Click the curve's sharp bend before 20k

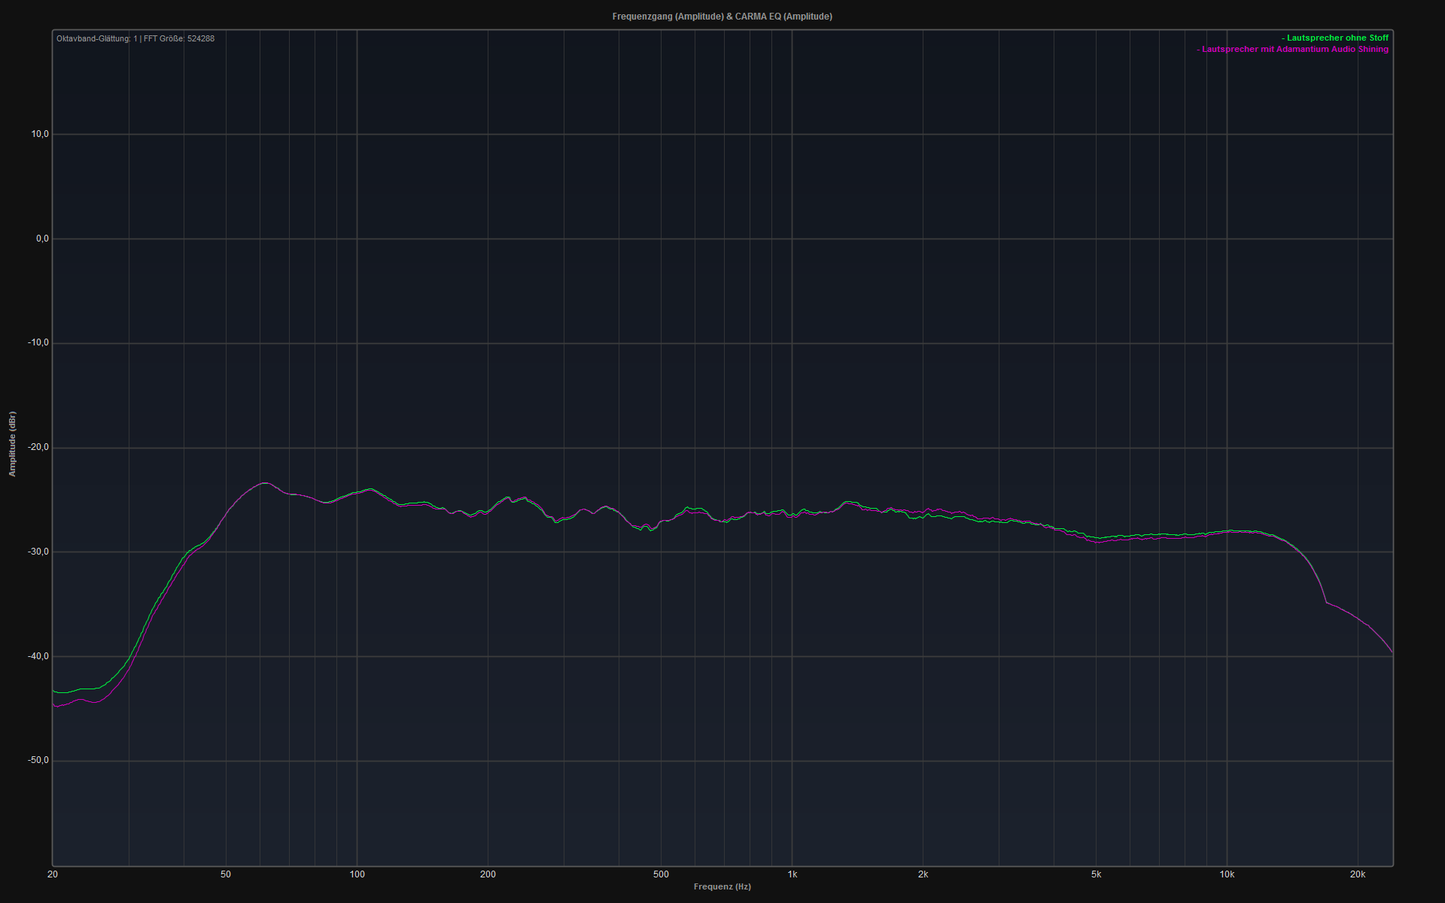pyautogui.click(x=1326, y=602)
